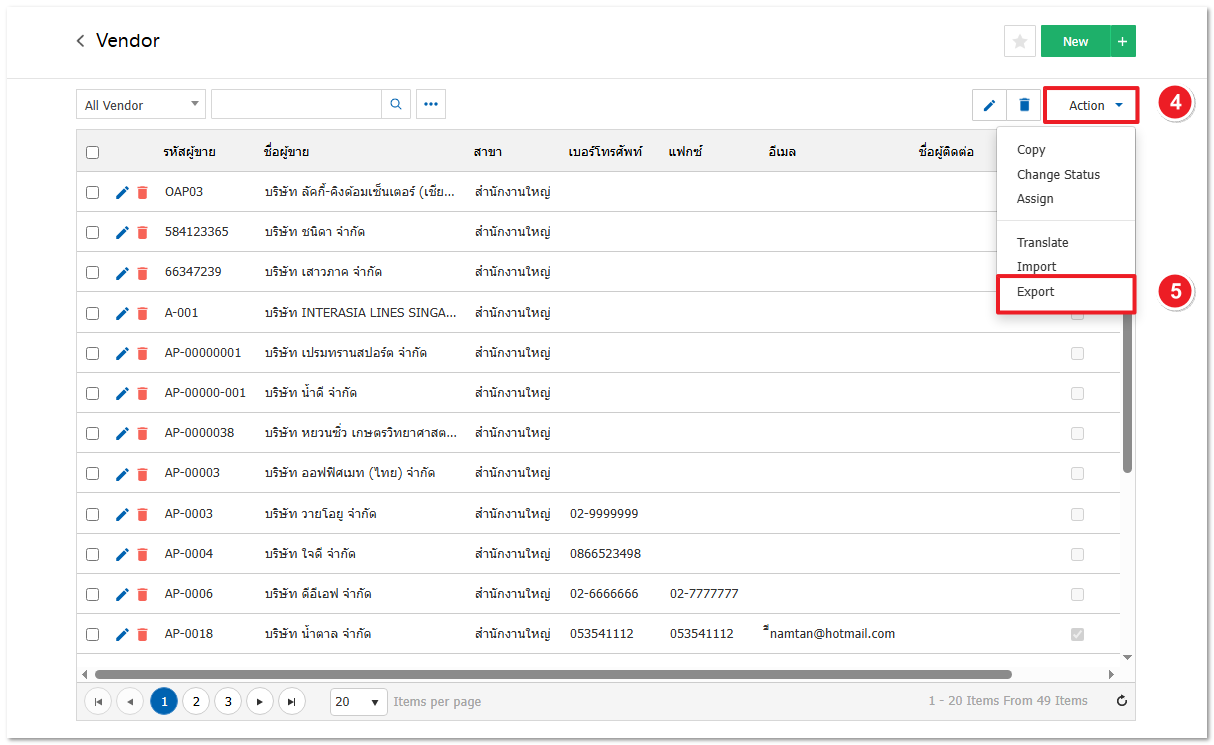Expand the Action dropdown menu
Viewport: 1214px width, 745px height.
pos(1091,105)
